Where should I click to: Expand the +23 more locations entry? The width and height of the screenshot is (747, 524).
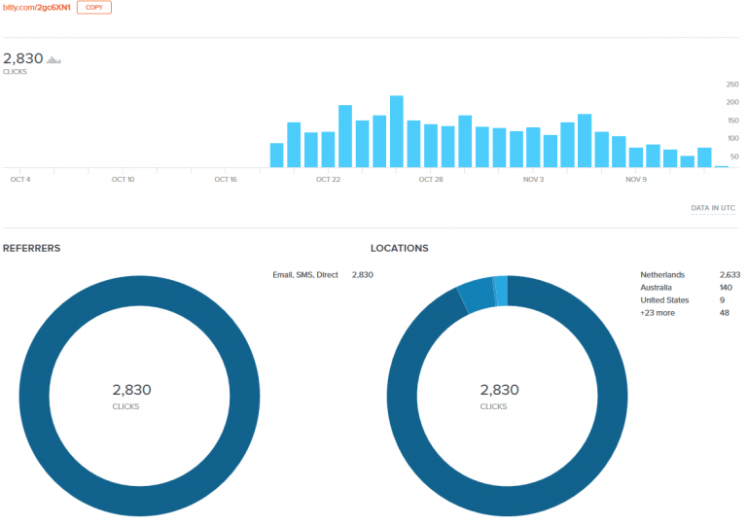[656, 313]
